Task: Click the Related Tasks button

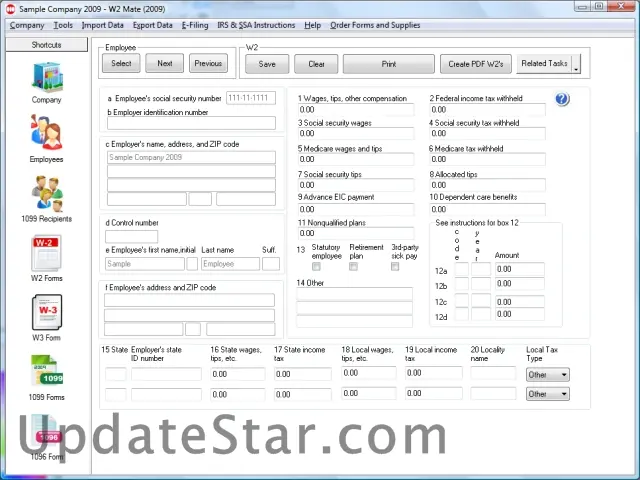Action: pos(544,64)
